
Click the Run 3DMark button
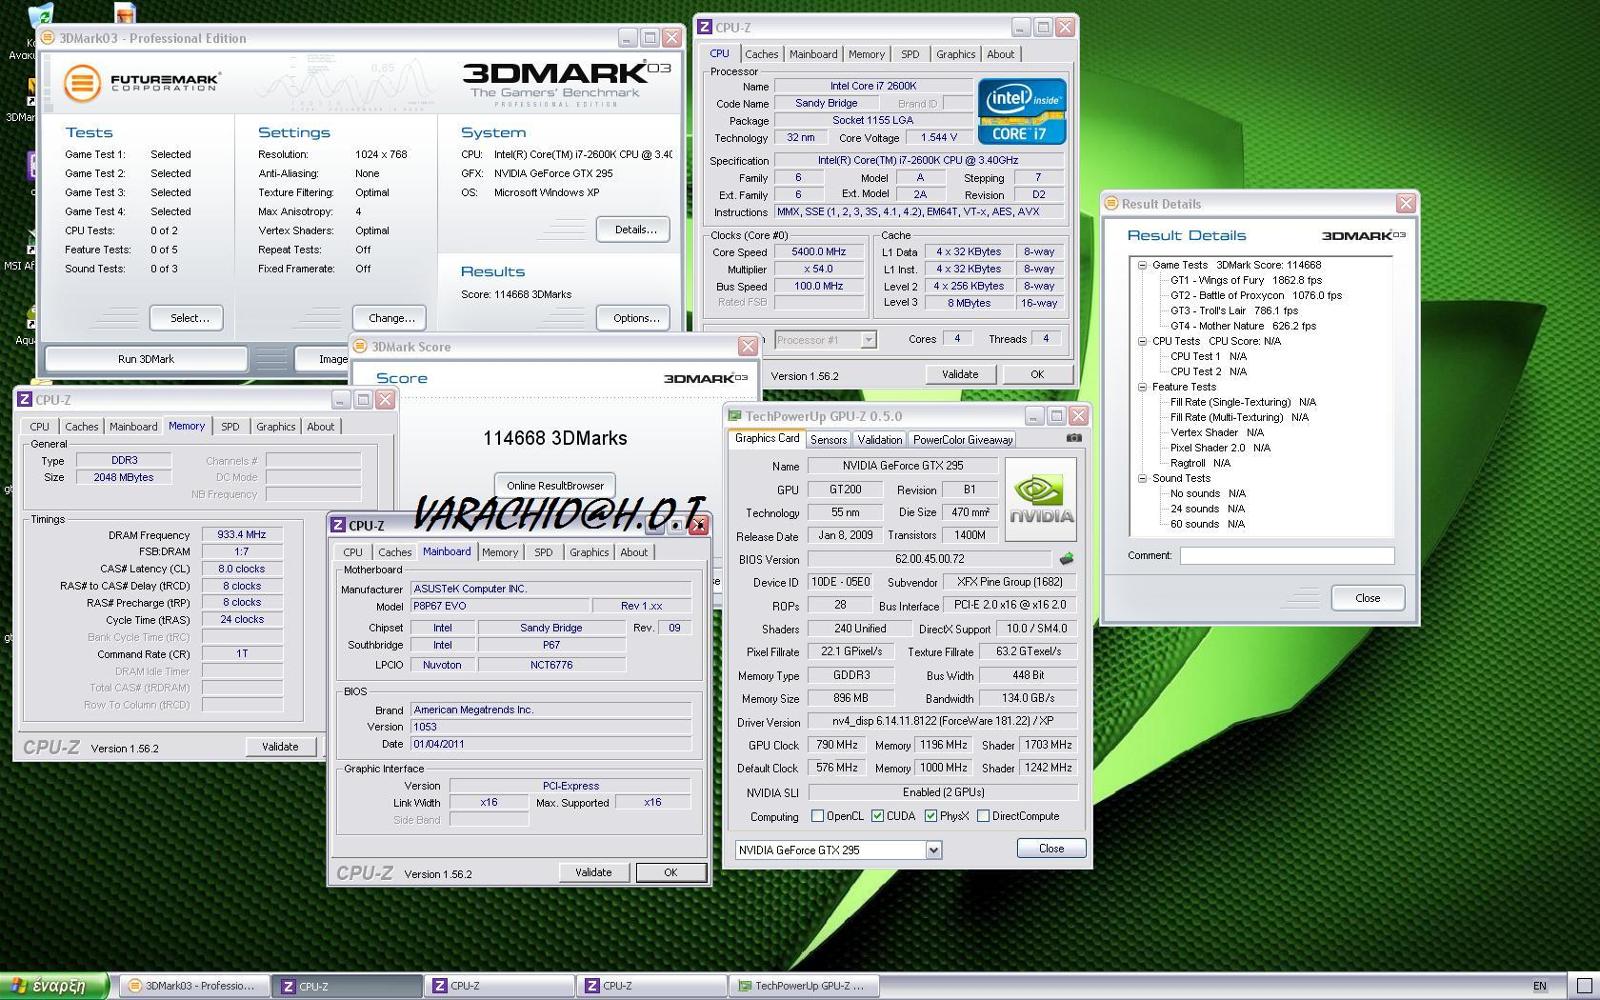tap(146, 359)
